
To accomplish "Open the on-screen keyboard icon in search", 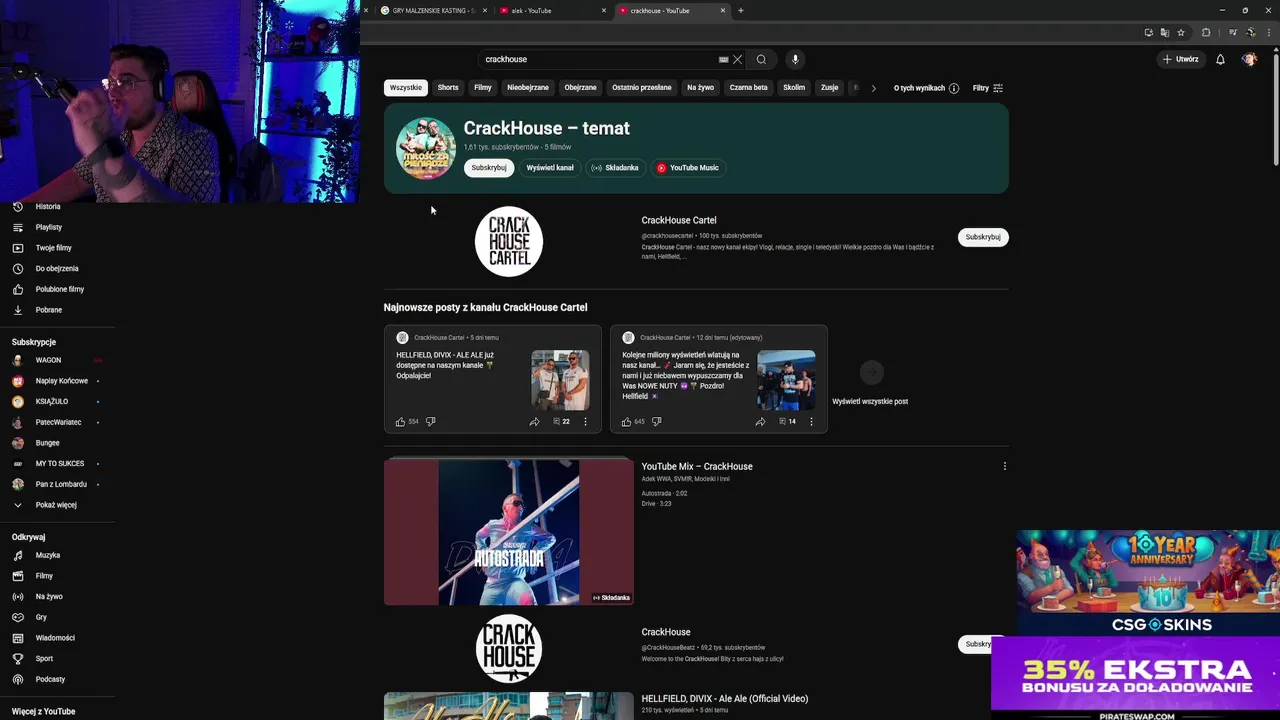I will pos(723,59).
